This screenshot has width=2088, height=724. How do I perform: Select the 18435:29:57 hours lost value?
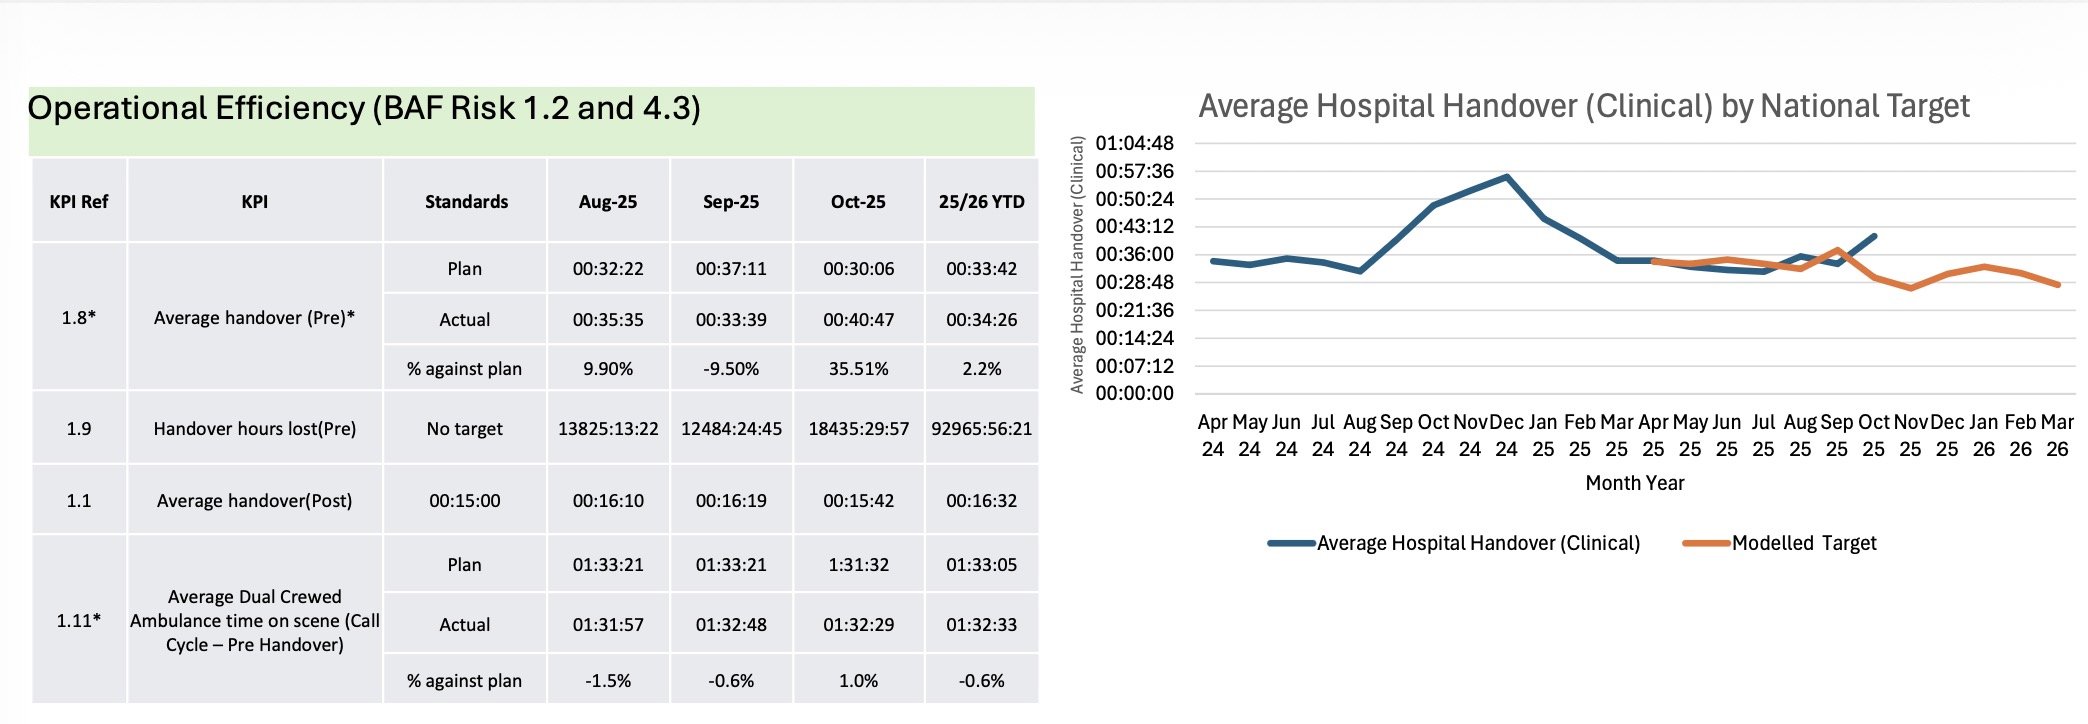pos(858,429)
